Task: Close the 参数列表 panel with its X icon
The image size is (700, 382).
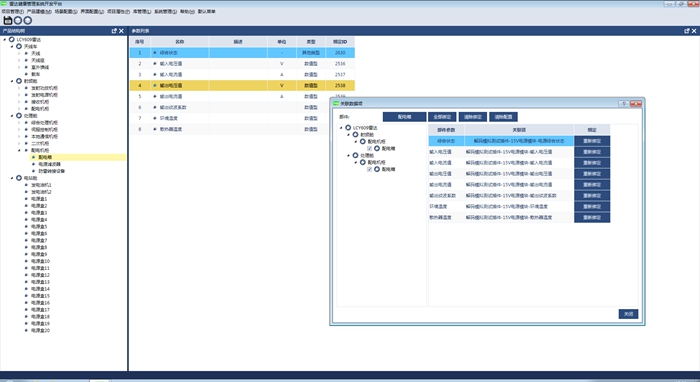Action: click(x=694, y=31)
